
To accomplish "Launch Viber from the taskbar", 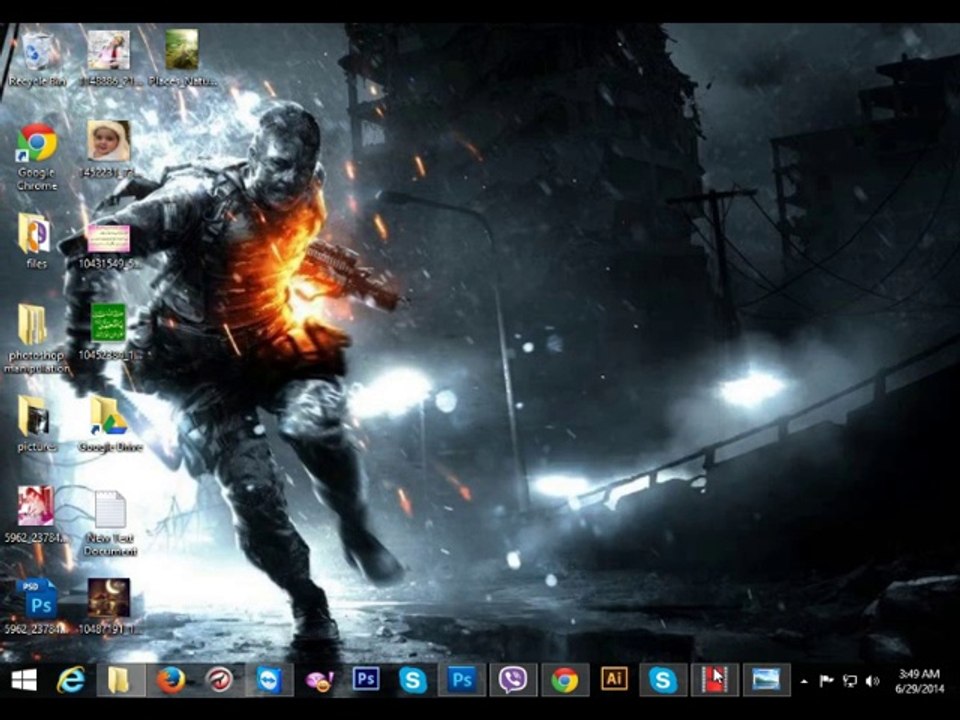I will pyautogui.click(x=513, y=680).
